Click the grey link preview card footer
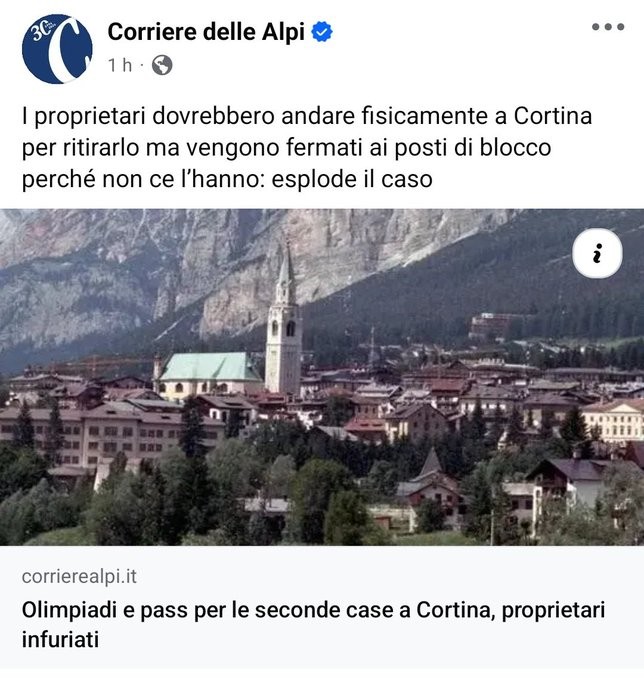This screenshot has height=680, width=644. [322, 607]
